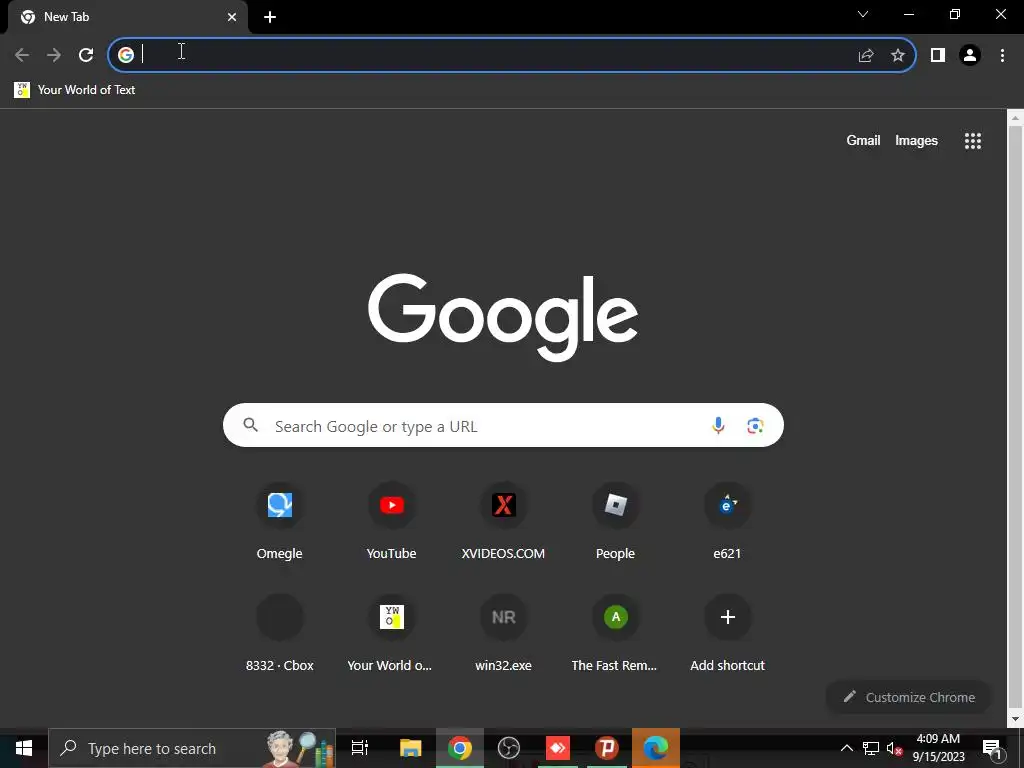
Task: Click Customize Chrome button
Action: click(908, 697)
